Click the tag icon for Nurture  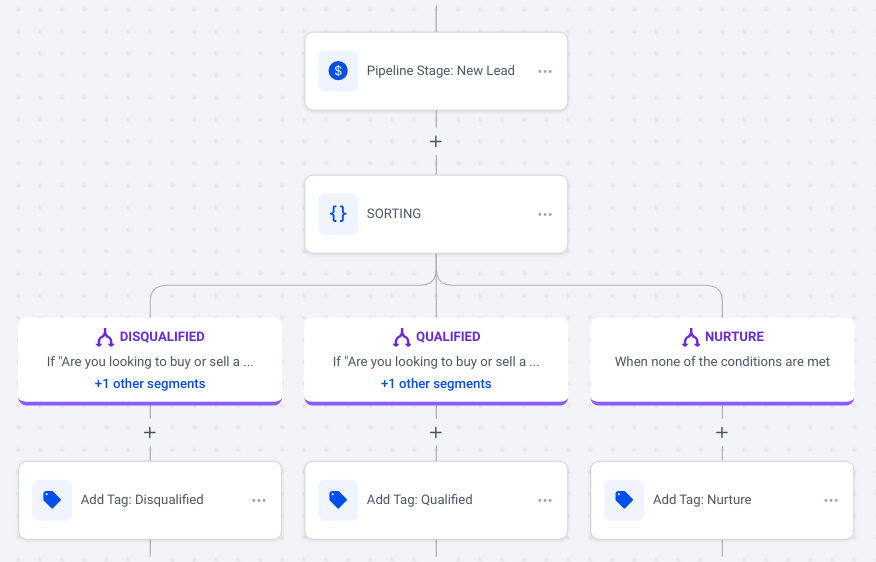(624, 500)
